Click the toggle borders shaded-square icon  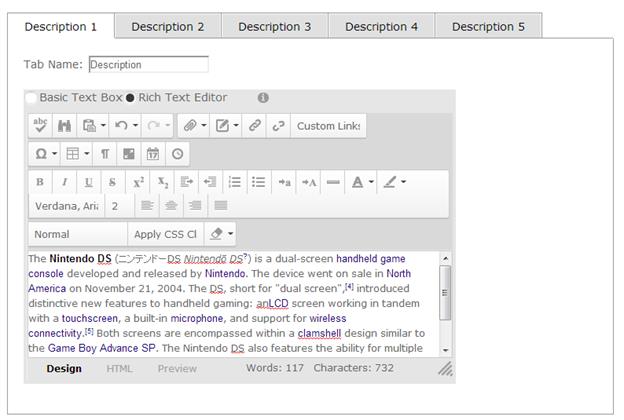(x=129, y=154)
